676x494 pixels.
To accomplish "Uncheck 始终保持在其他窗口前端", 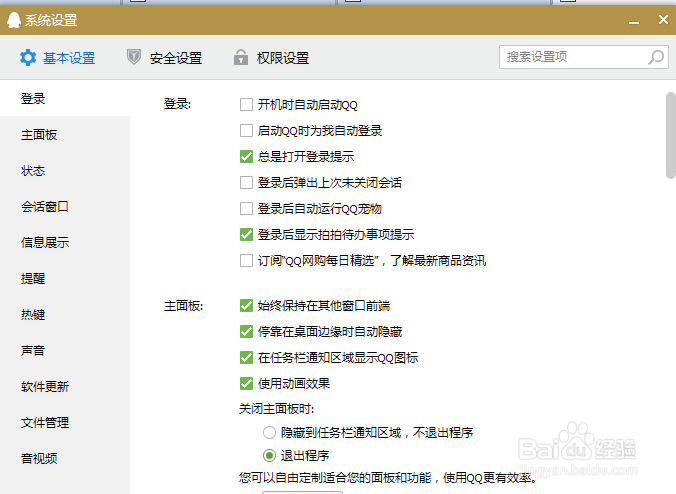I will click(246, 306).
